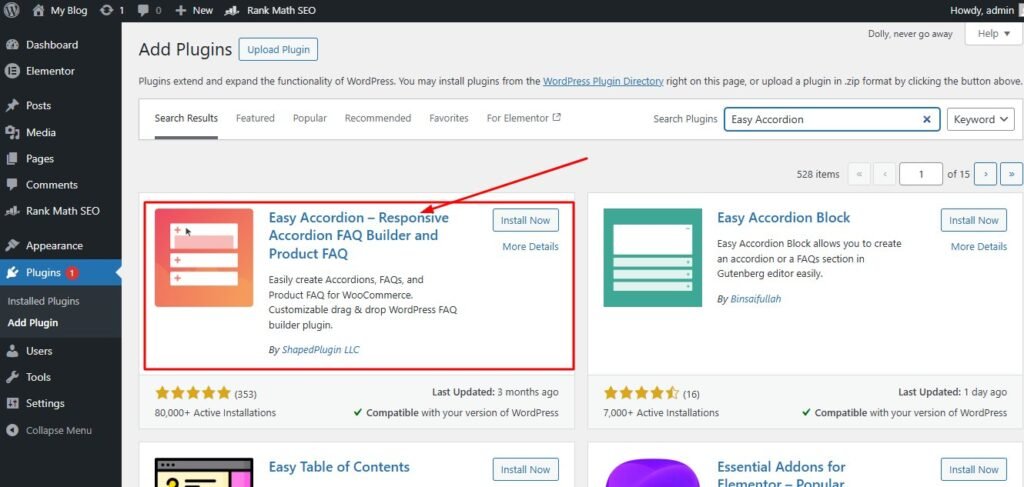Click the Upload Plugin button

click(278, 50)
